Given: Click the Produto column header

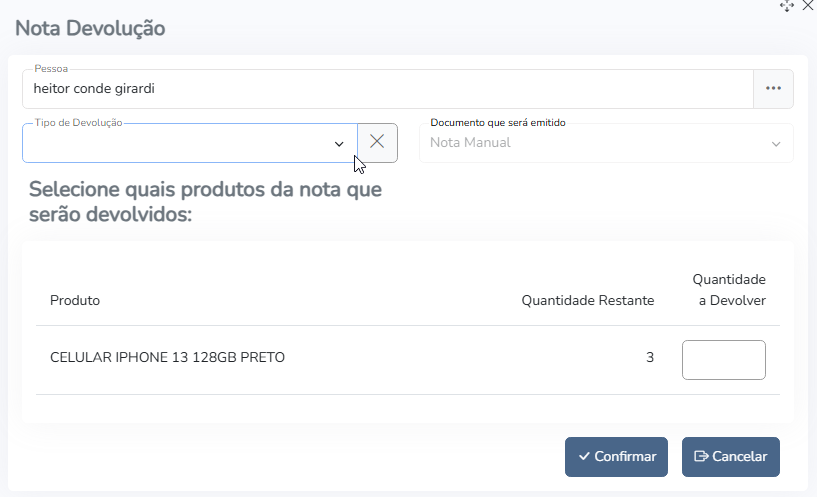Looking at the screenshot, I should click(x=75, y=300).
